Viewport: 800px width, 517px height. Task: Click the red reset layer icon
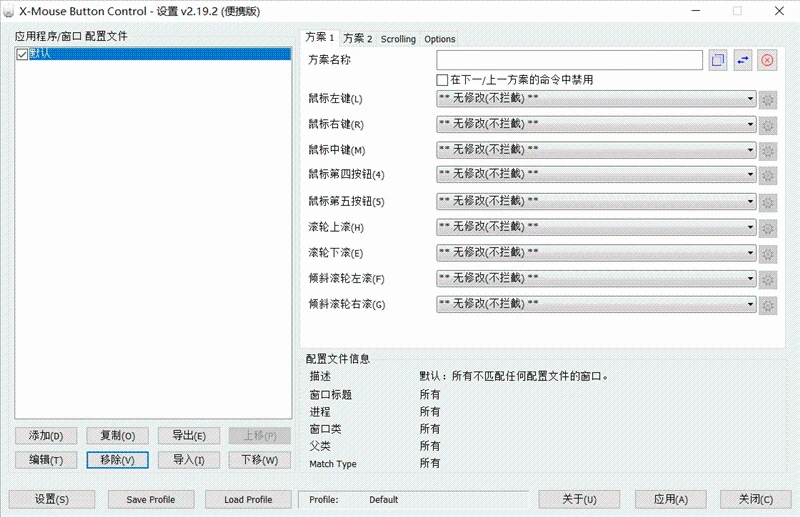click(767, 60)
